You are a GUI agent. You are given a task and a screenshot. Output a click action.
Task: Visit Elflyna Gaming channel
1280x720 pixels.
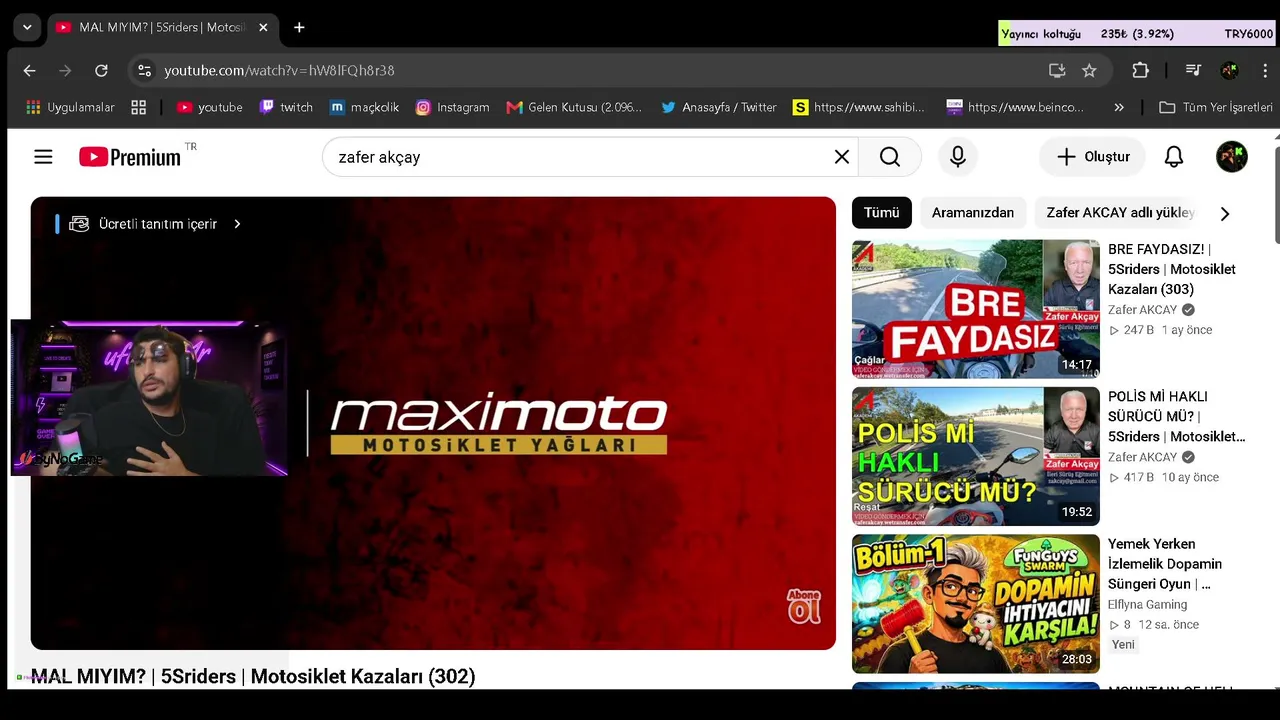[1147, 605]
